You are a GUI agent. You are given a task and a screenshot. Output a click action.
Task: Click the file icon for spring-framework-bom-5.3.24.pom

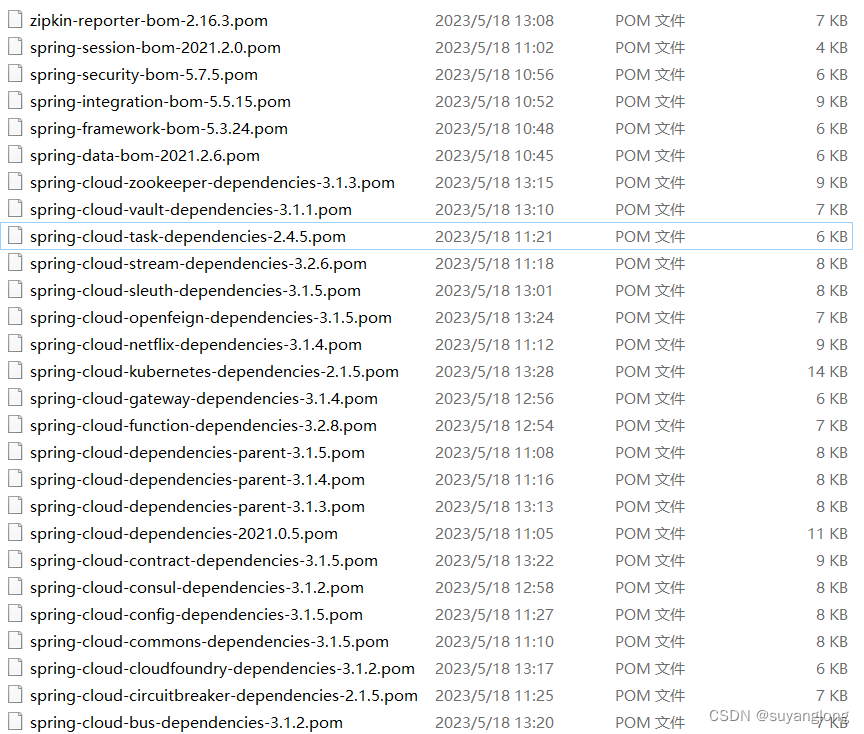tap(15, 128)
